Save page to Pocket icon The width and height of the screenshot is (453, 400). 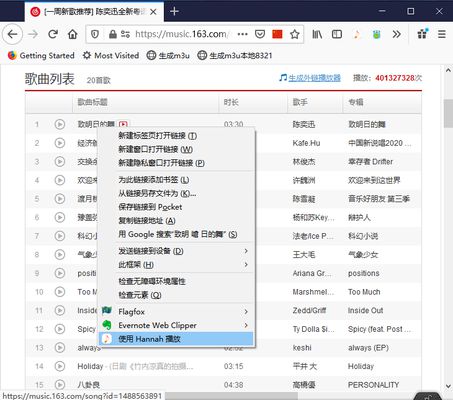pyautogui.click(x=260, y=34)
